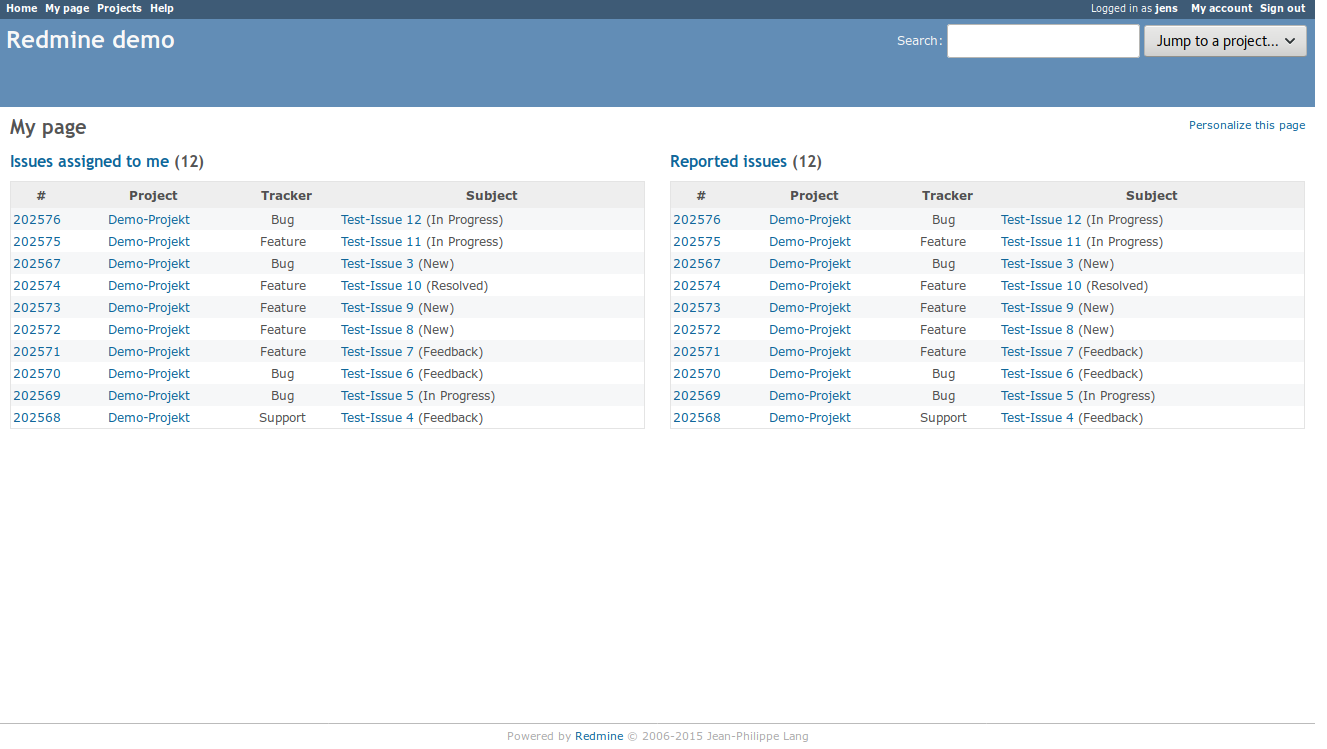Click the Redmine demo title
Viewport: 1327px width, 749px height.
click(x=91, y=40)
